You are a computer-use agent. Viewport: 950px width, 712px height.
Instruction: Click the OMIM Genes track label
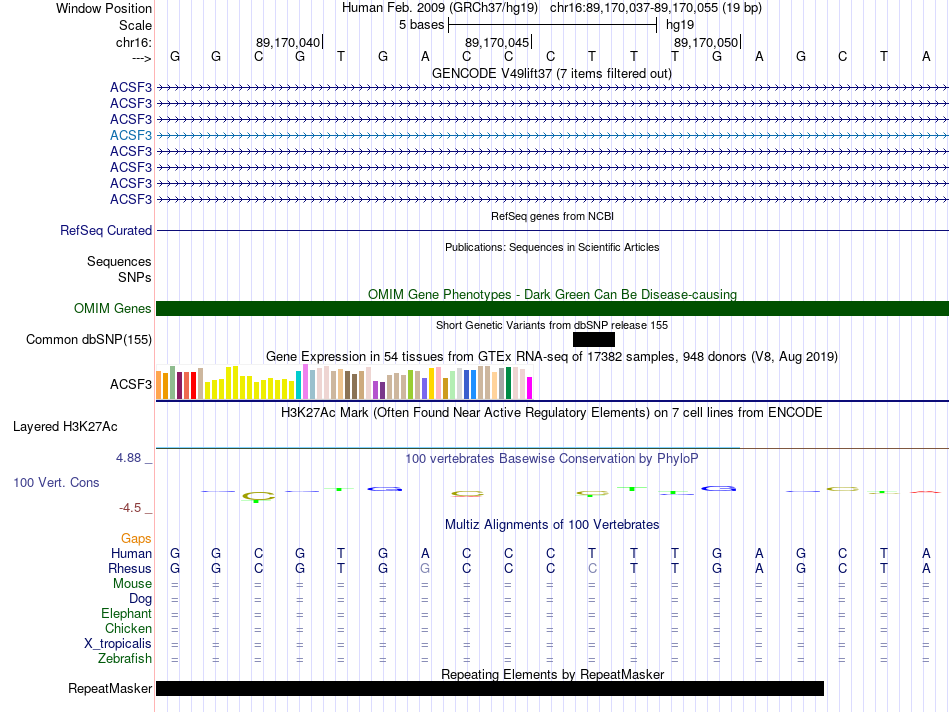pyautogui.click(x=113, y=308)
